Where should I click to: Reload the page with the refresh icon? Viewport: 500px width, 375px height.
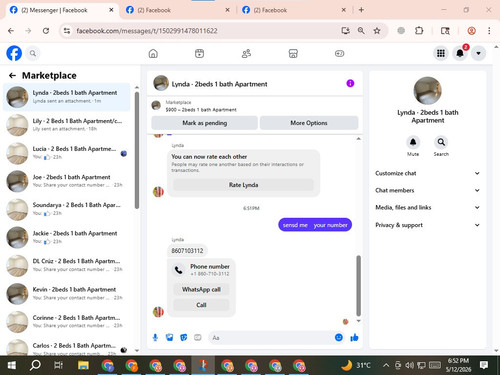tap(46, 31)
